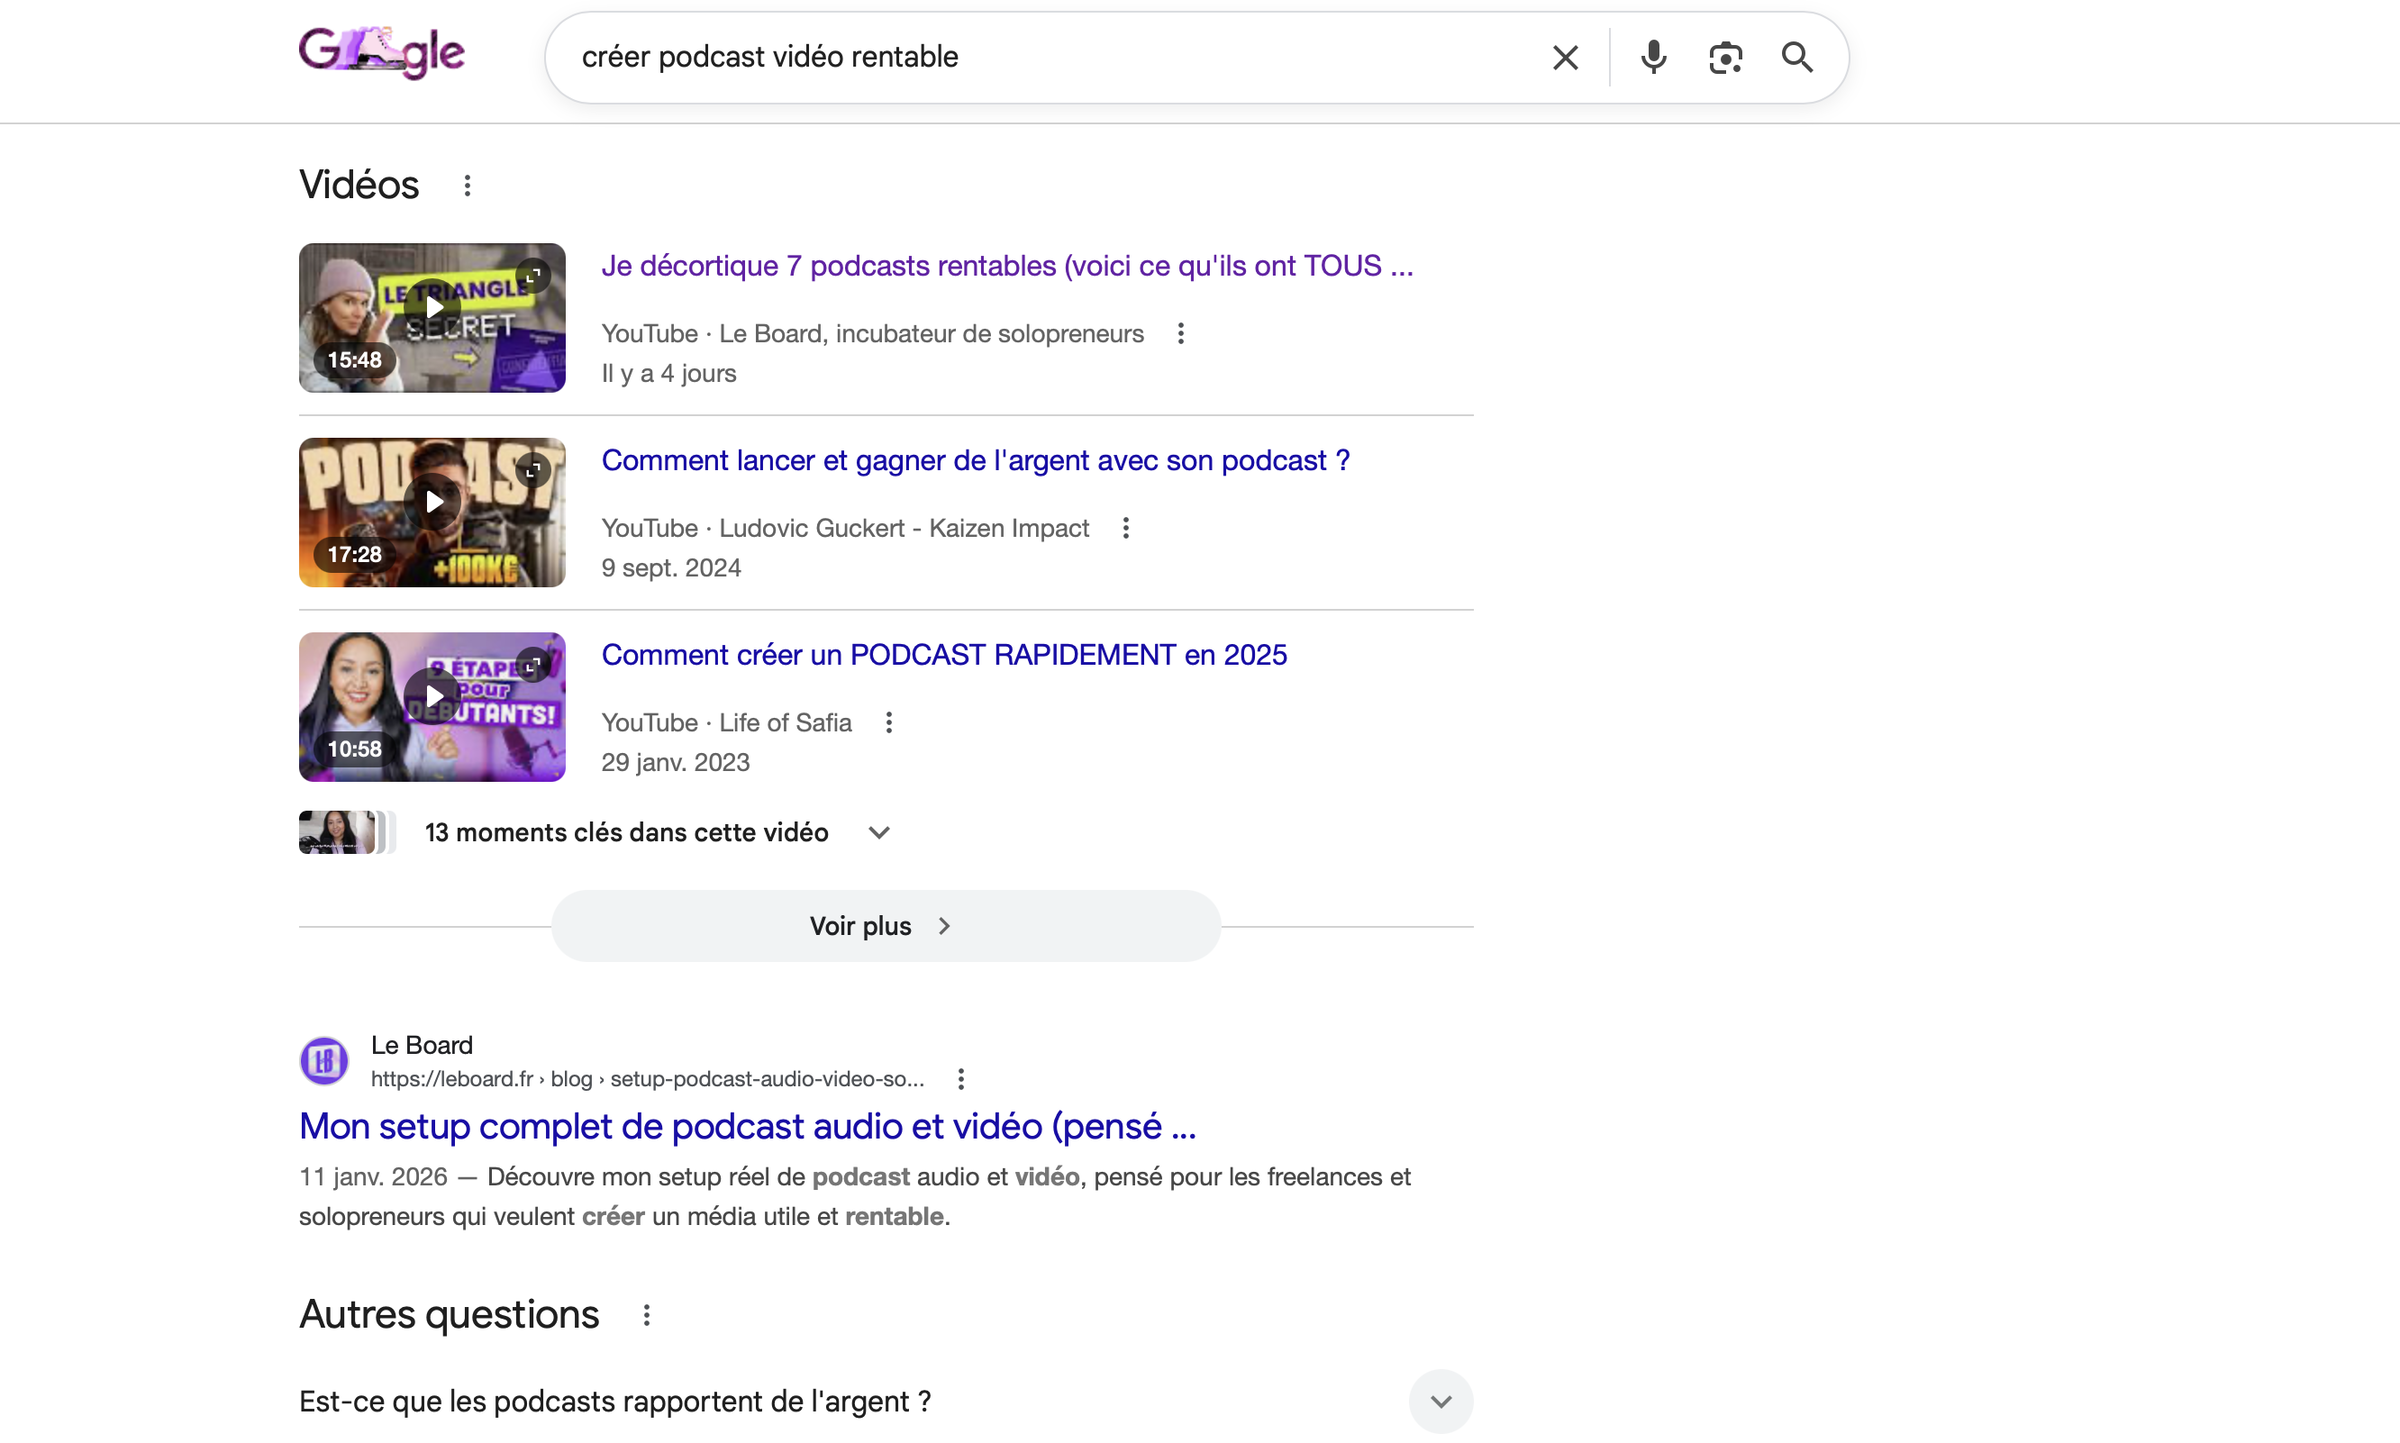Expand the 17:28 video preview via corner icon

pyautogui.click(x=533, y=469)
